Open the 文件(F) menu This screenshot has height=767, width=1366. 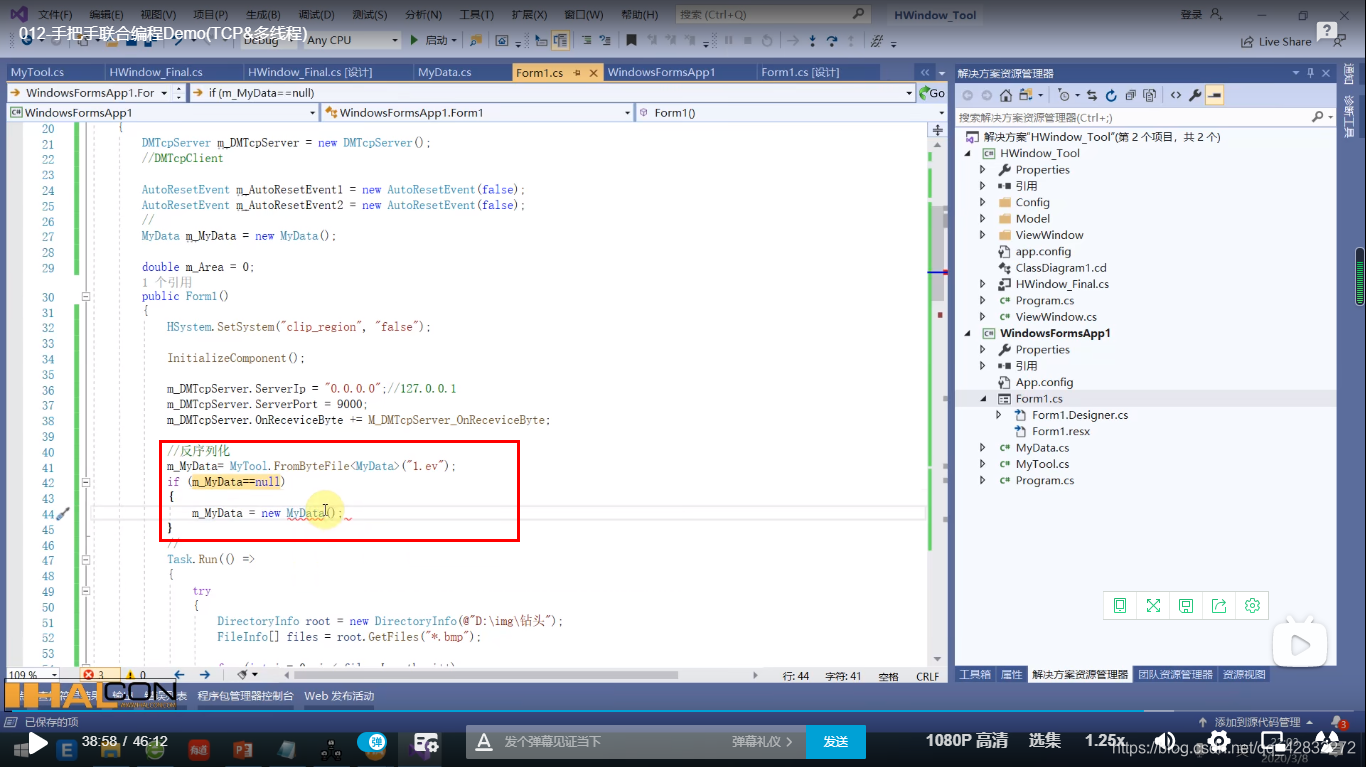(56, 15)
